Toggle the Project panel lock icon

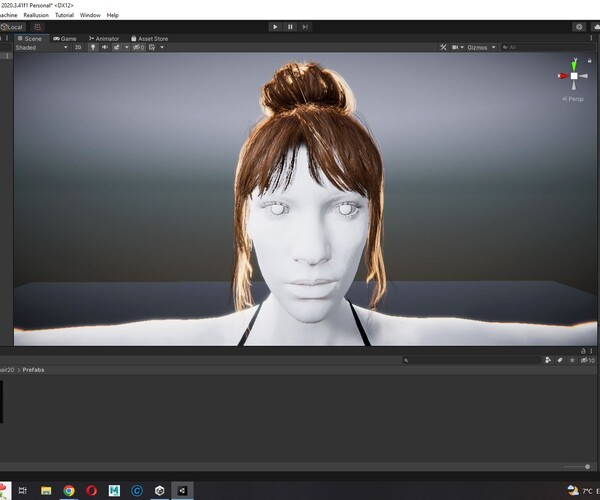pos(584,351)
